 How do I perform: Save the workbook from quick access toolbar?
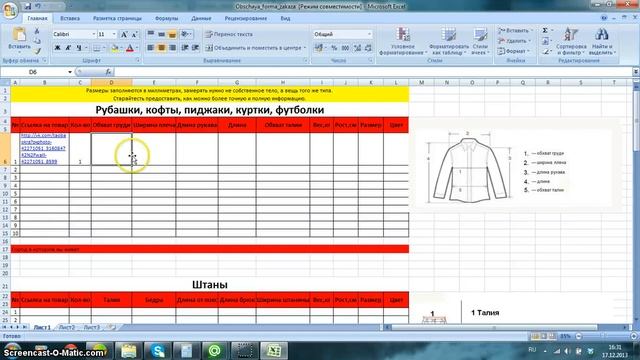[x=28, y=6]
